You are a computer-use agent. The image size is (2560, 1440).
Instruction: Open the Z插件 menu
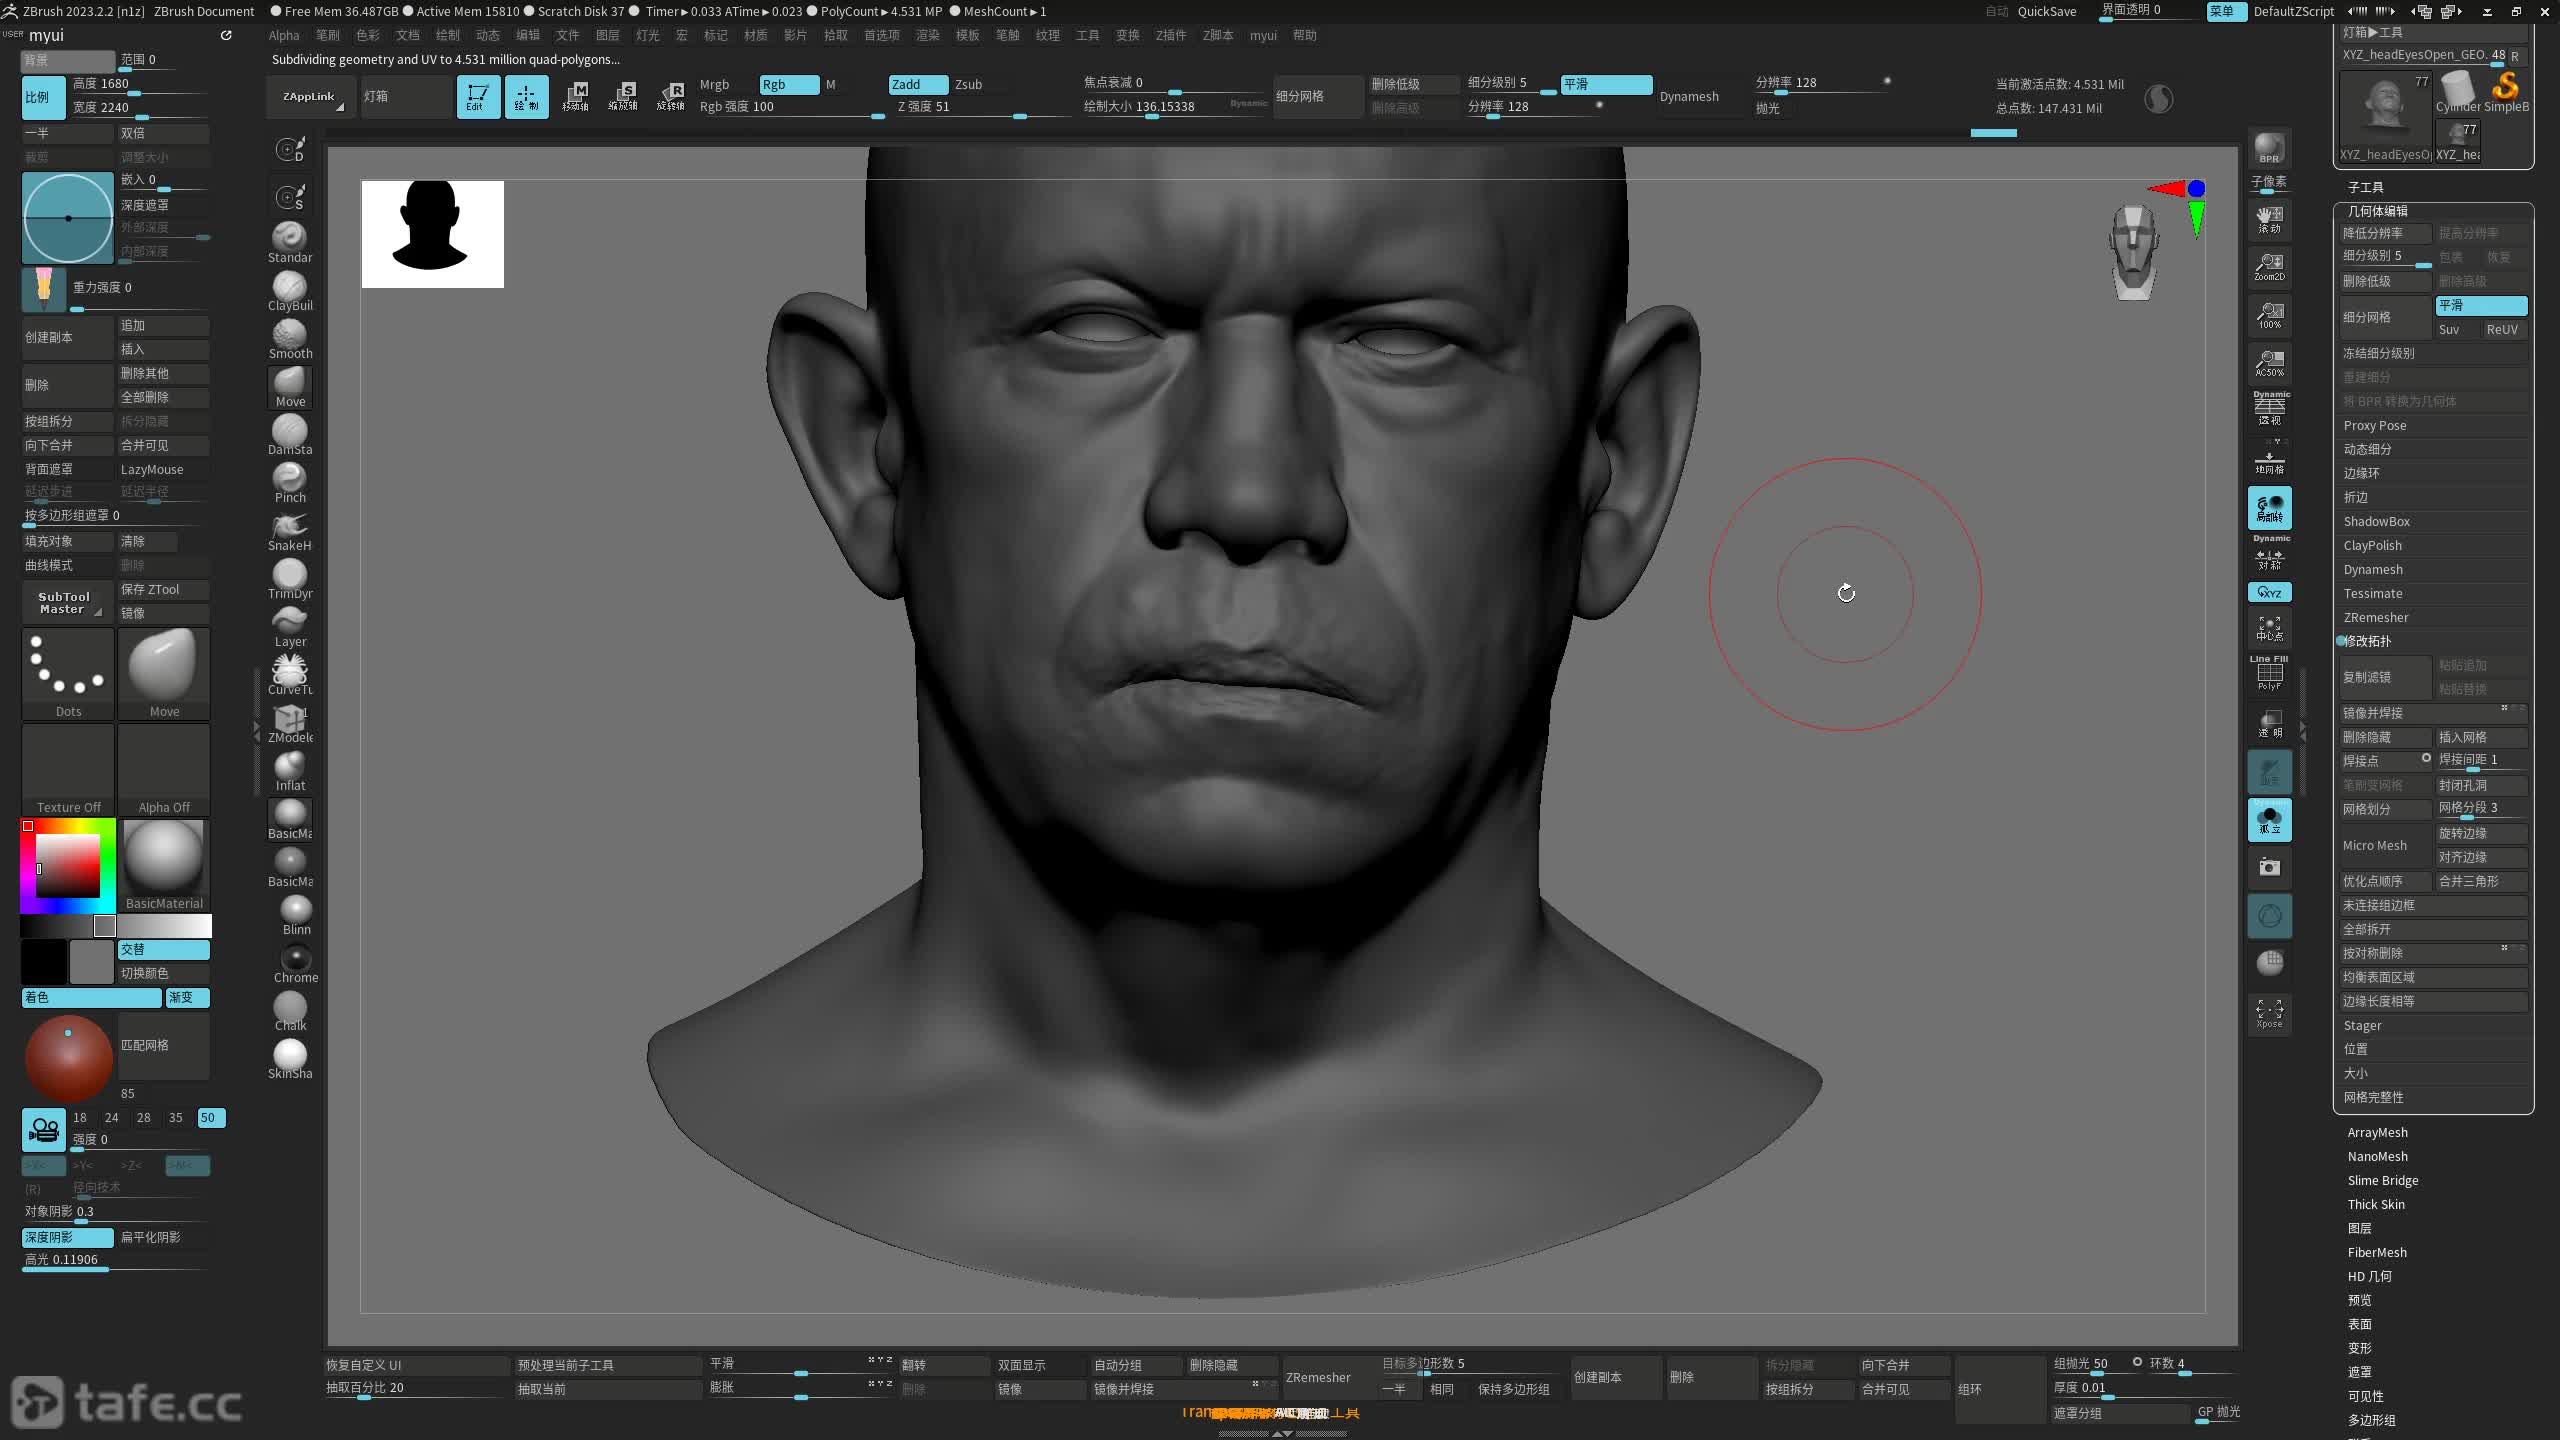pyautogui.click(x=1170, y=35)
